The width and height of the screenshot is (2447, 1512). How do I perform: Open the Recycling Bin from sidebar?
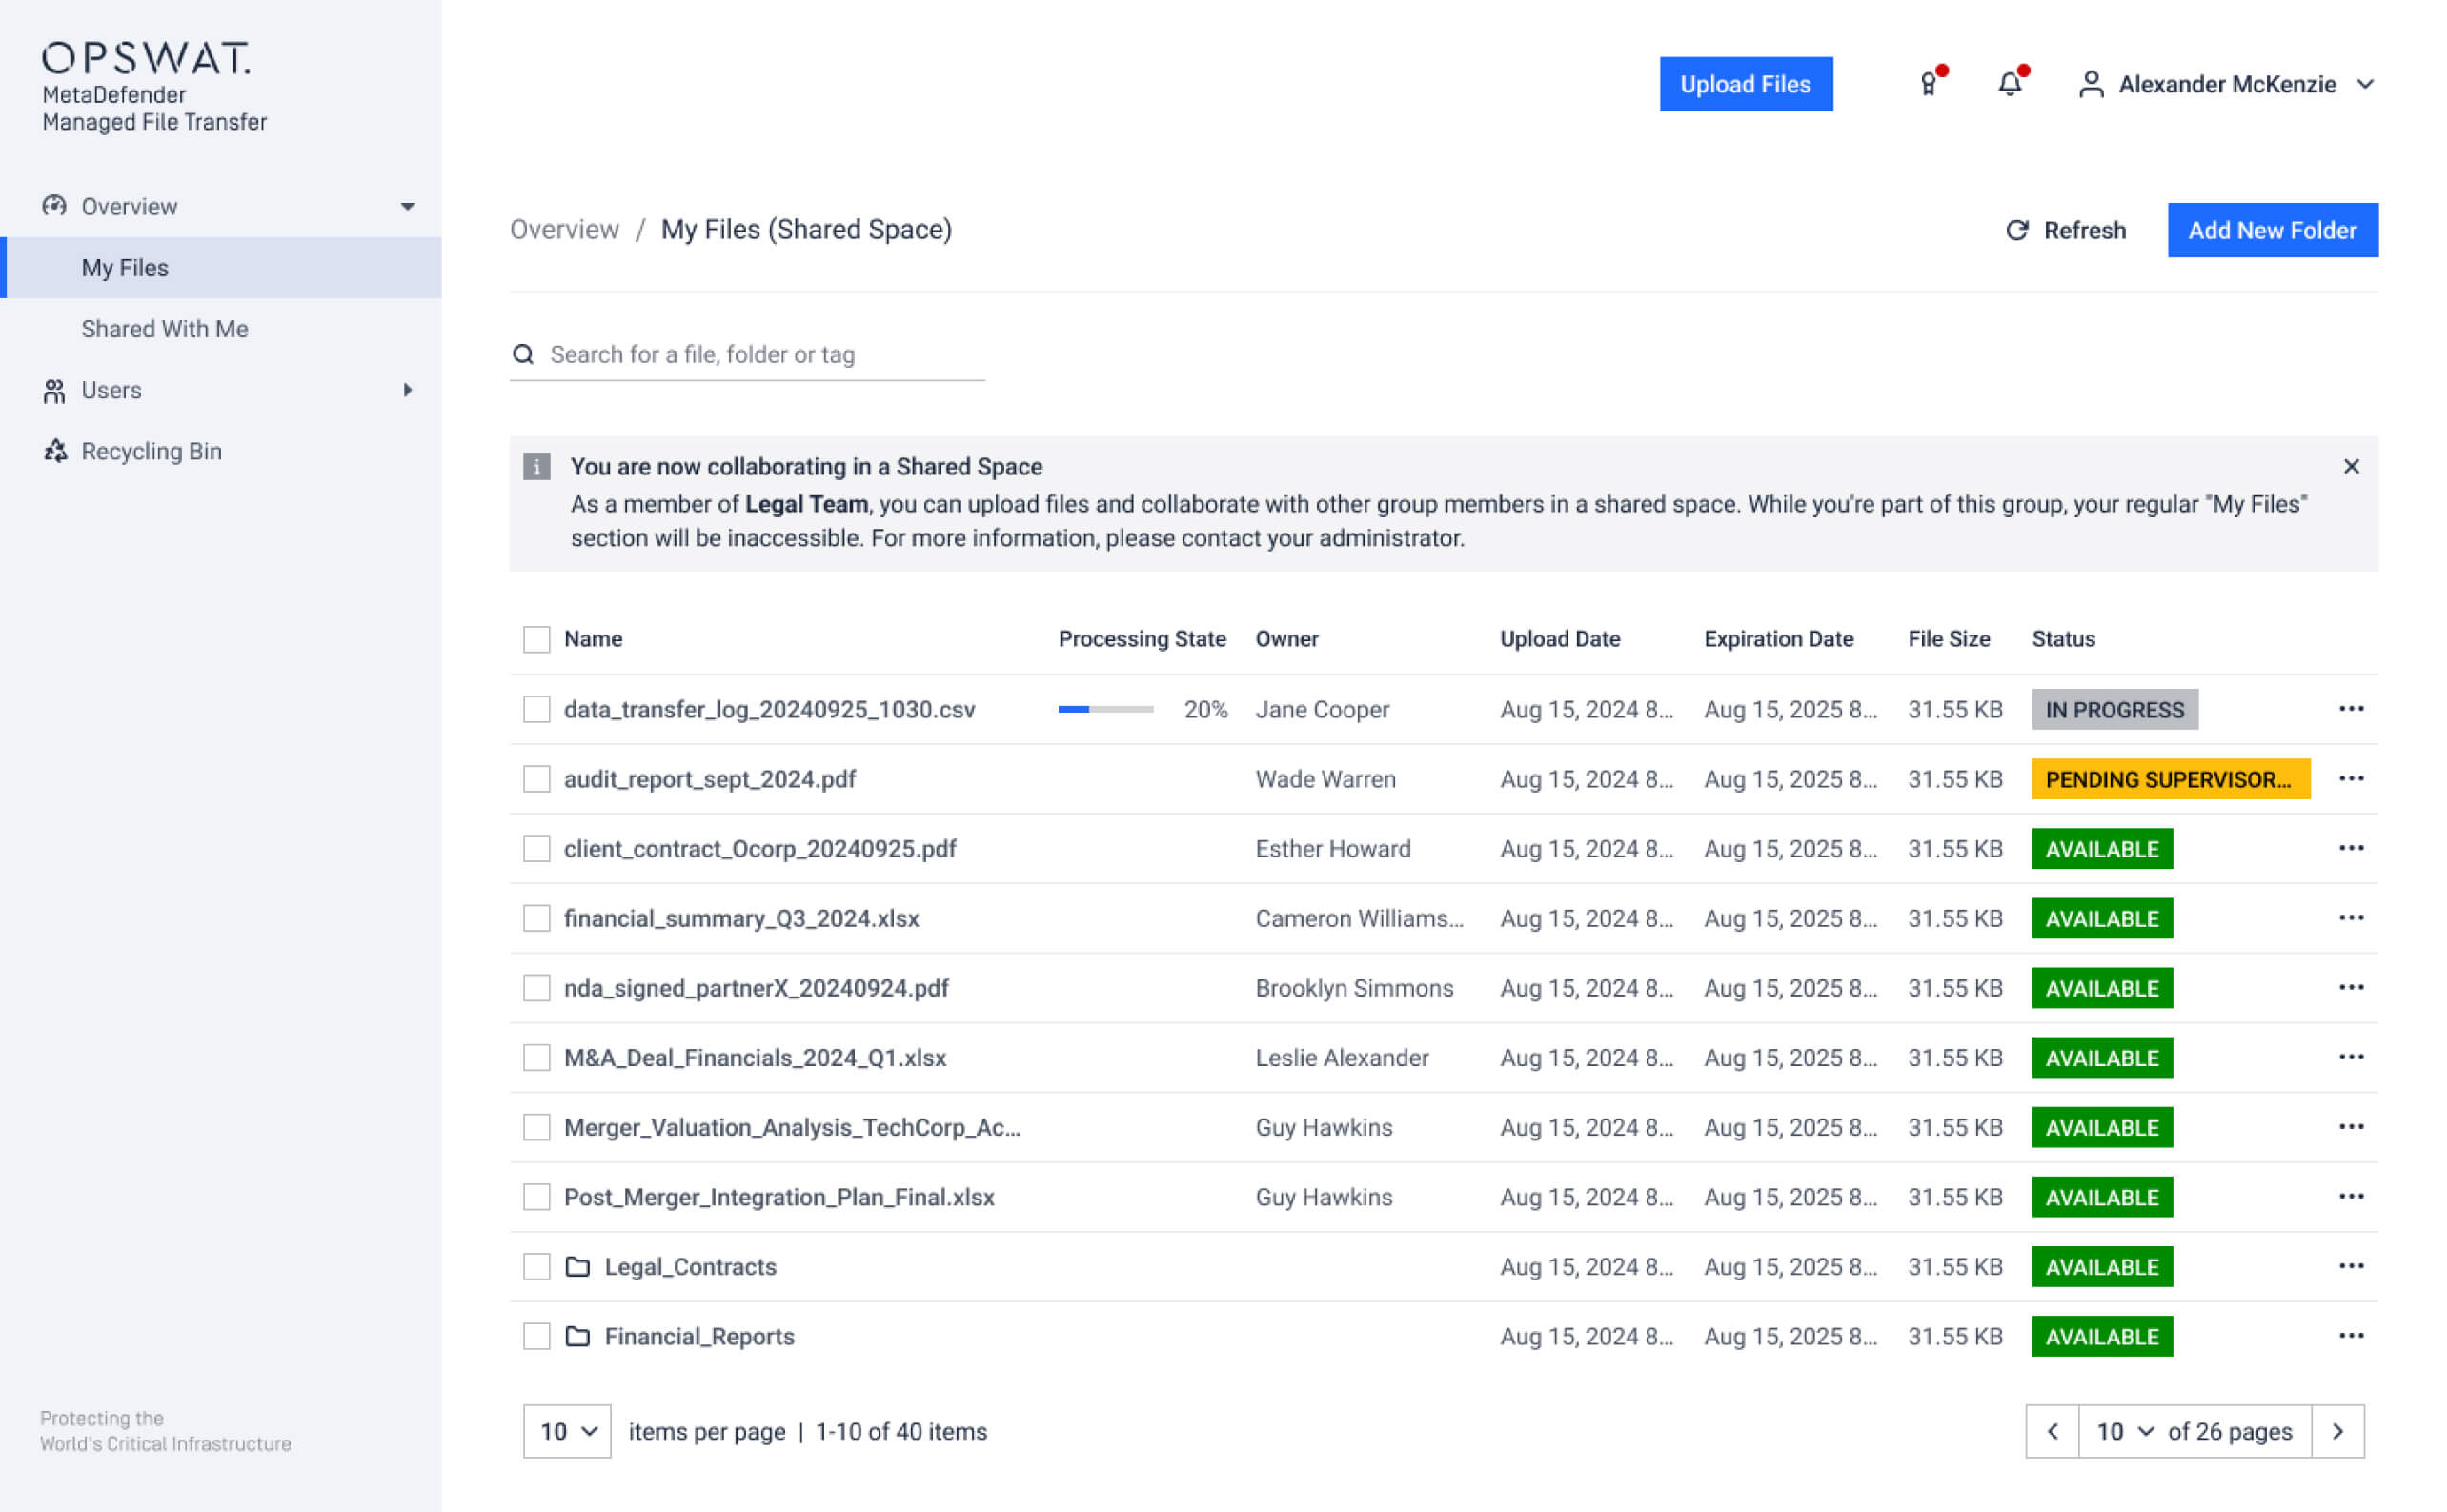tap(151, 451)
